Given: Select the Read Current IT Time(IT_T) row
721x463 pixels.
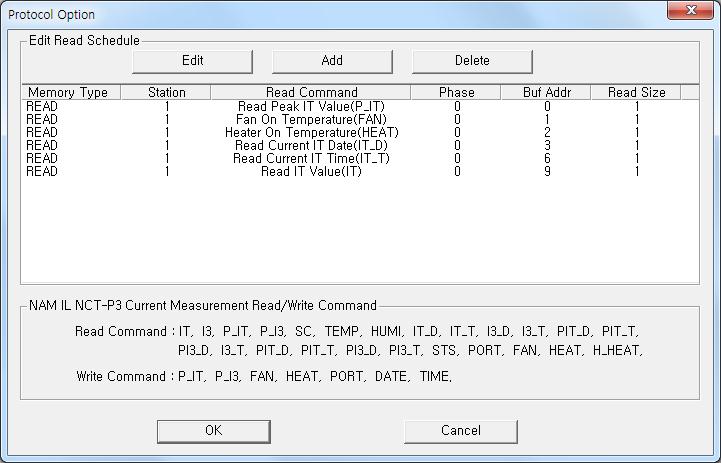Looking at the screenshot, I should click(x=311, y=158).
